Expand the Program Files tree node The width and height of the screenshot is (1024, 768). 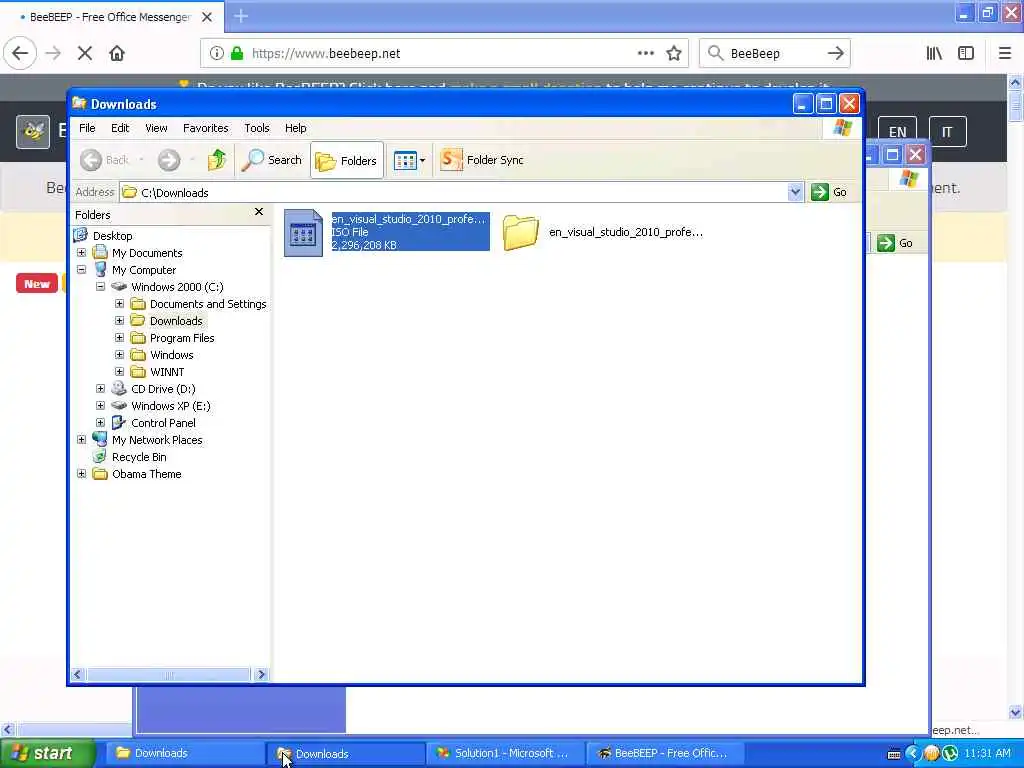[120, 338]
